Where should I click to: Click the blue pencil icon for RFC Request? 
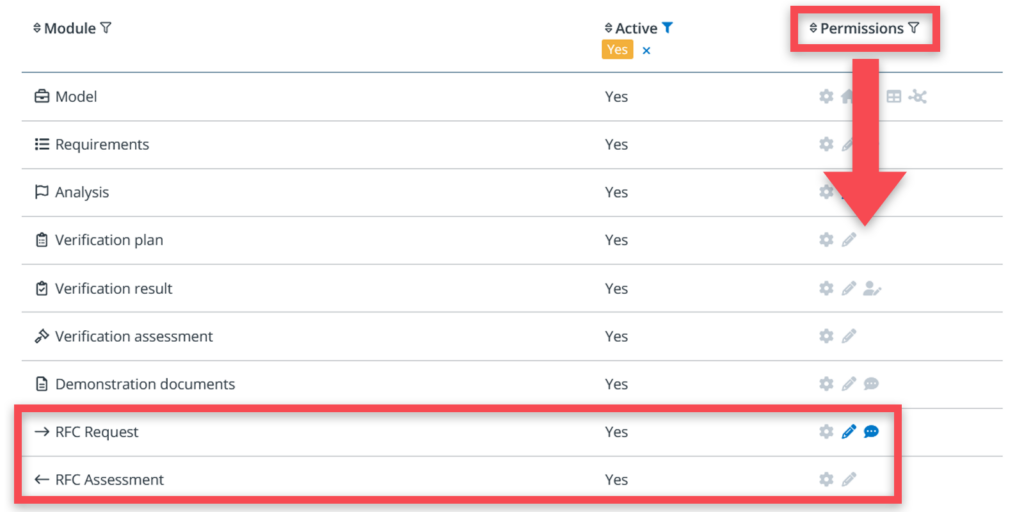click(849, 432)
